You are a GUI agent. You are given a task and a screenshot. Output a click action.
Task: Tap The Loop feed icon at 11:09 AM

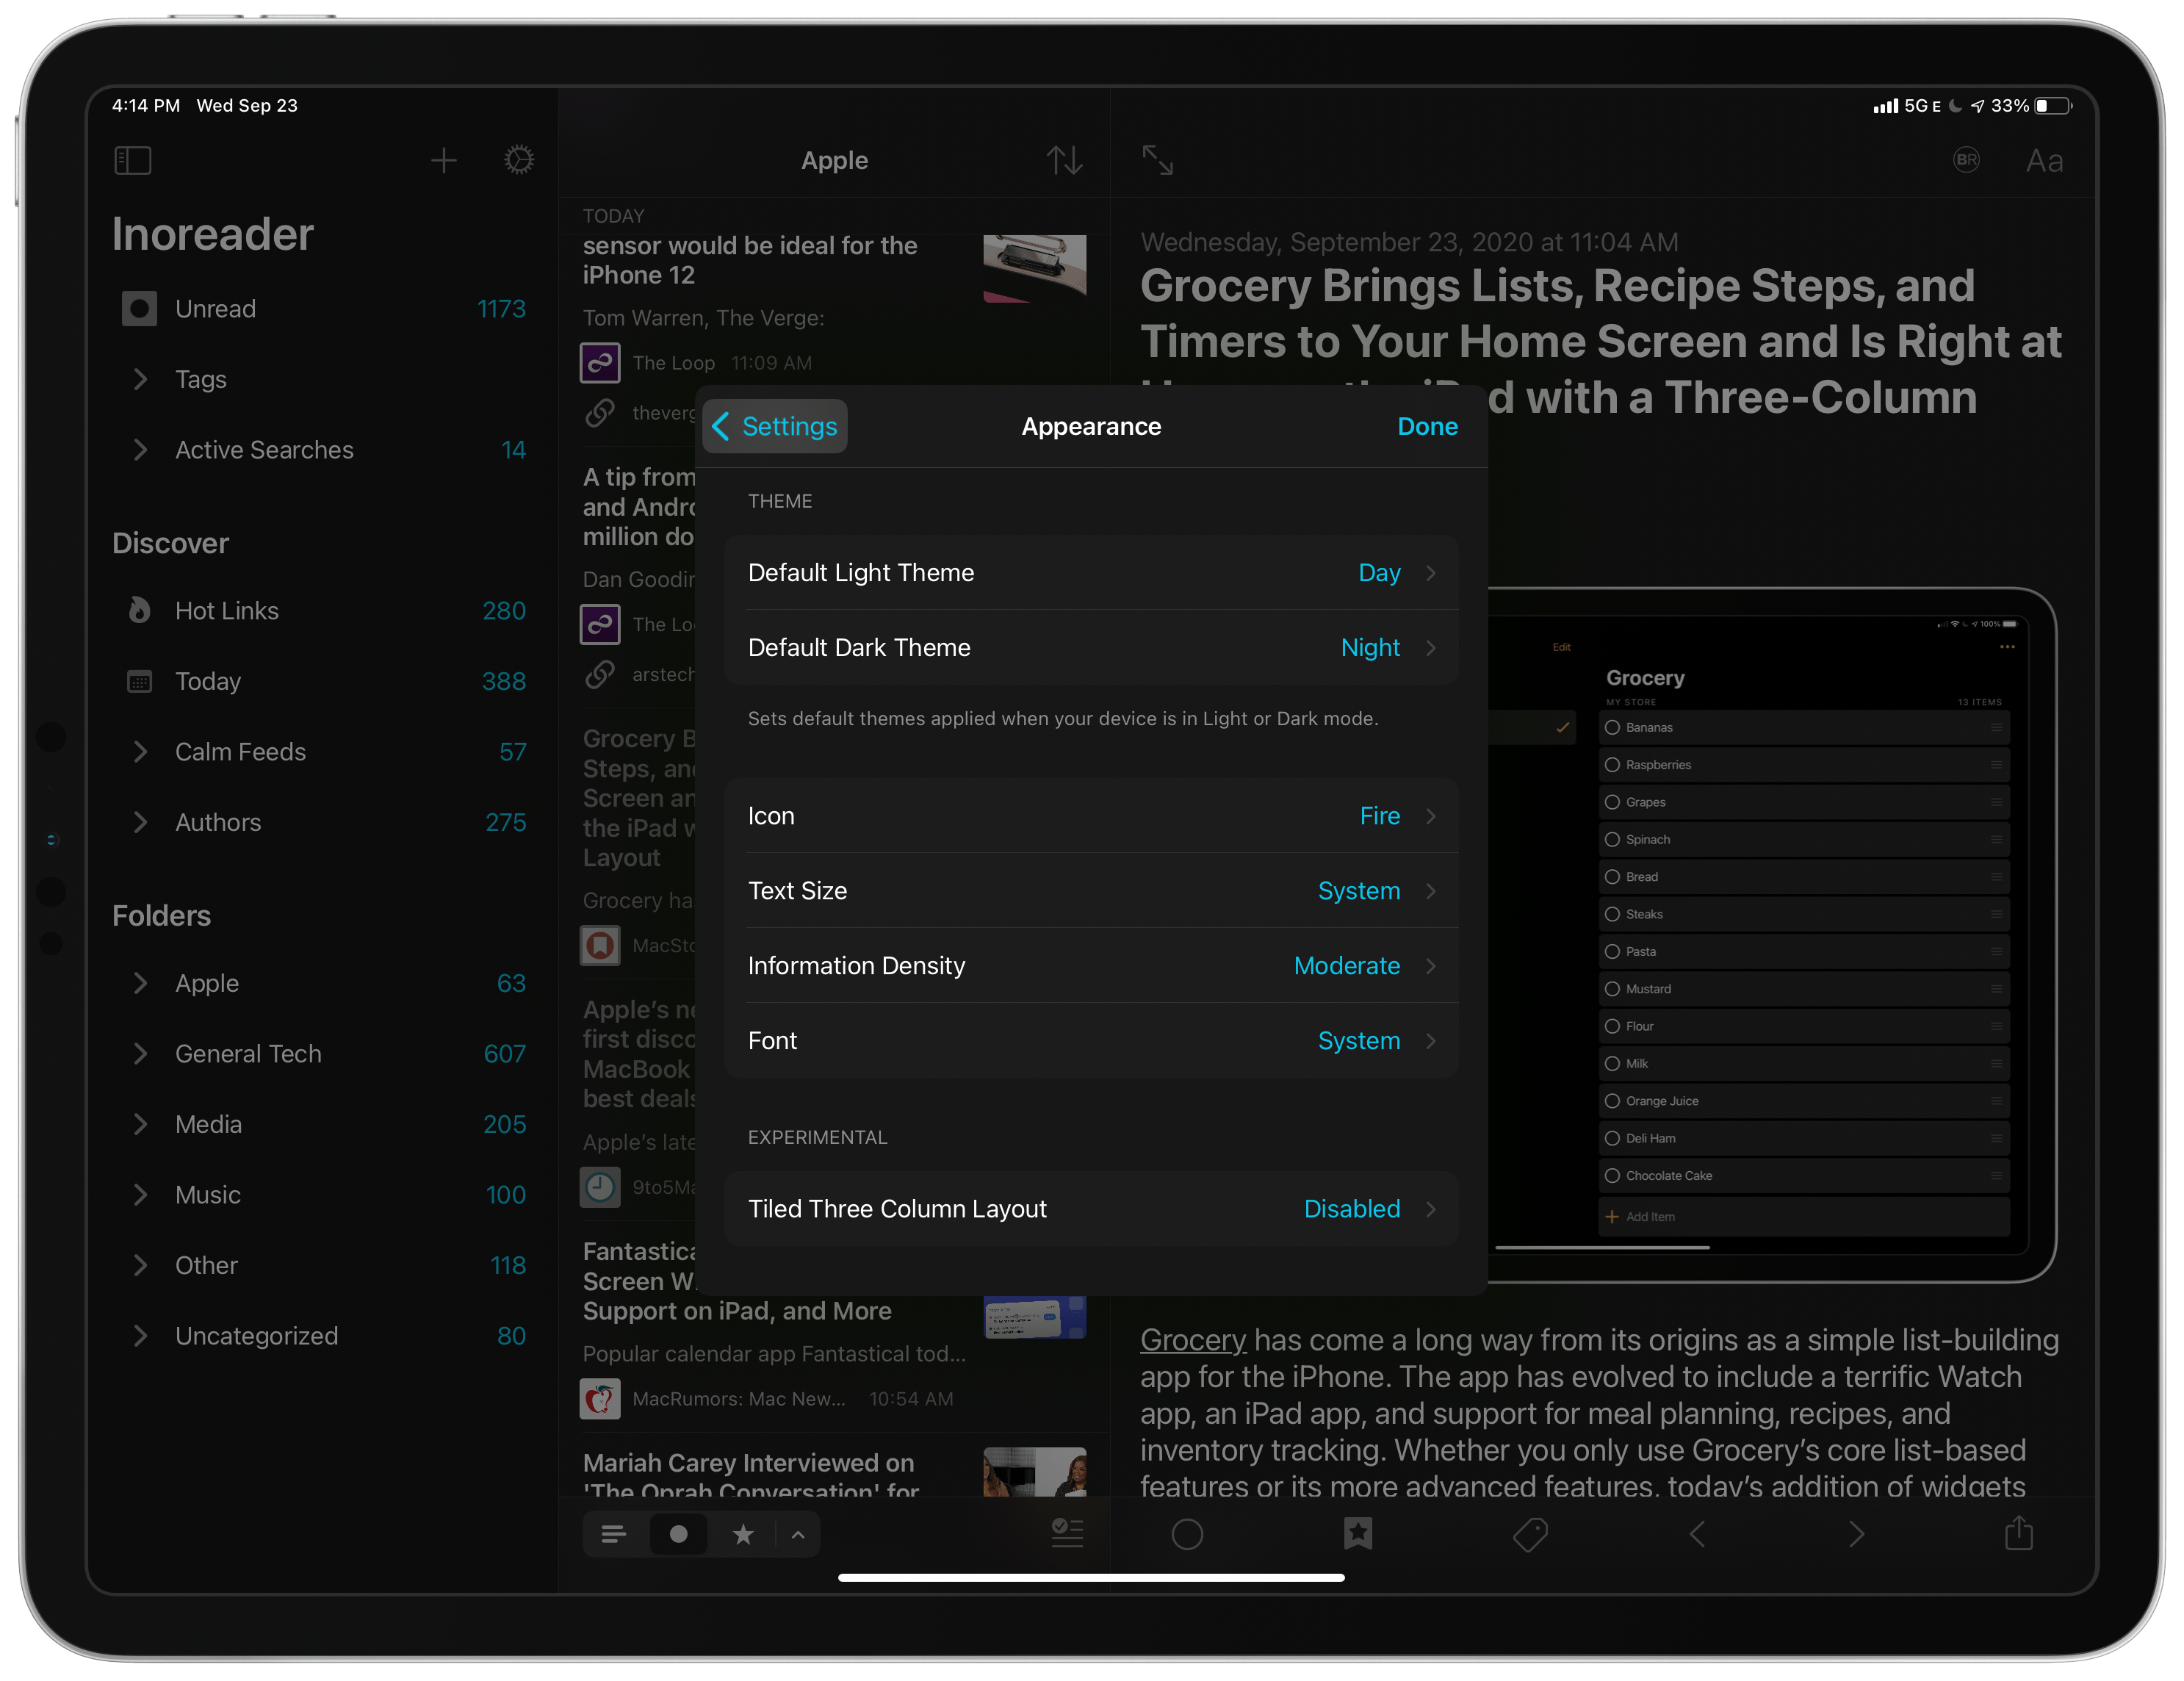[x=600, y=362]
